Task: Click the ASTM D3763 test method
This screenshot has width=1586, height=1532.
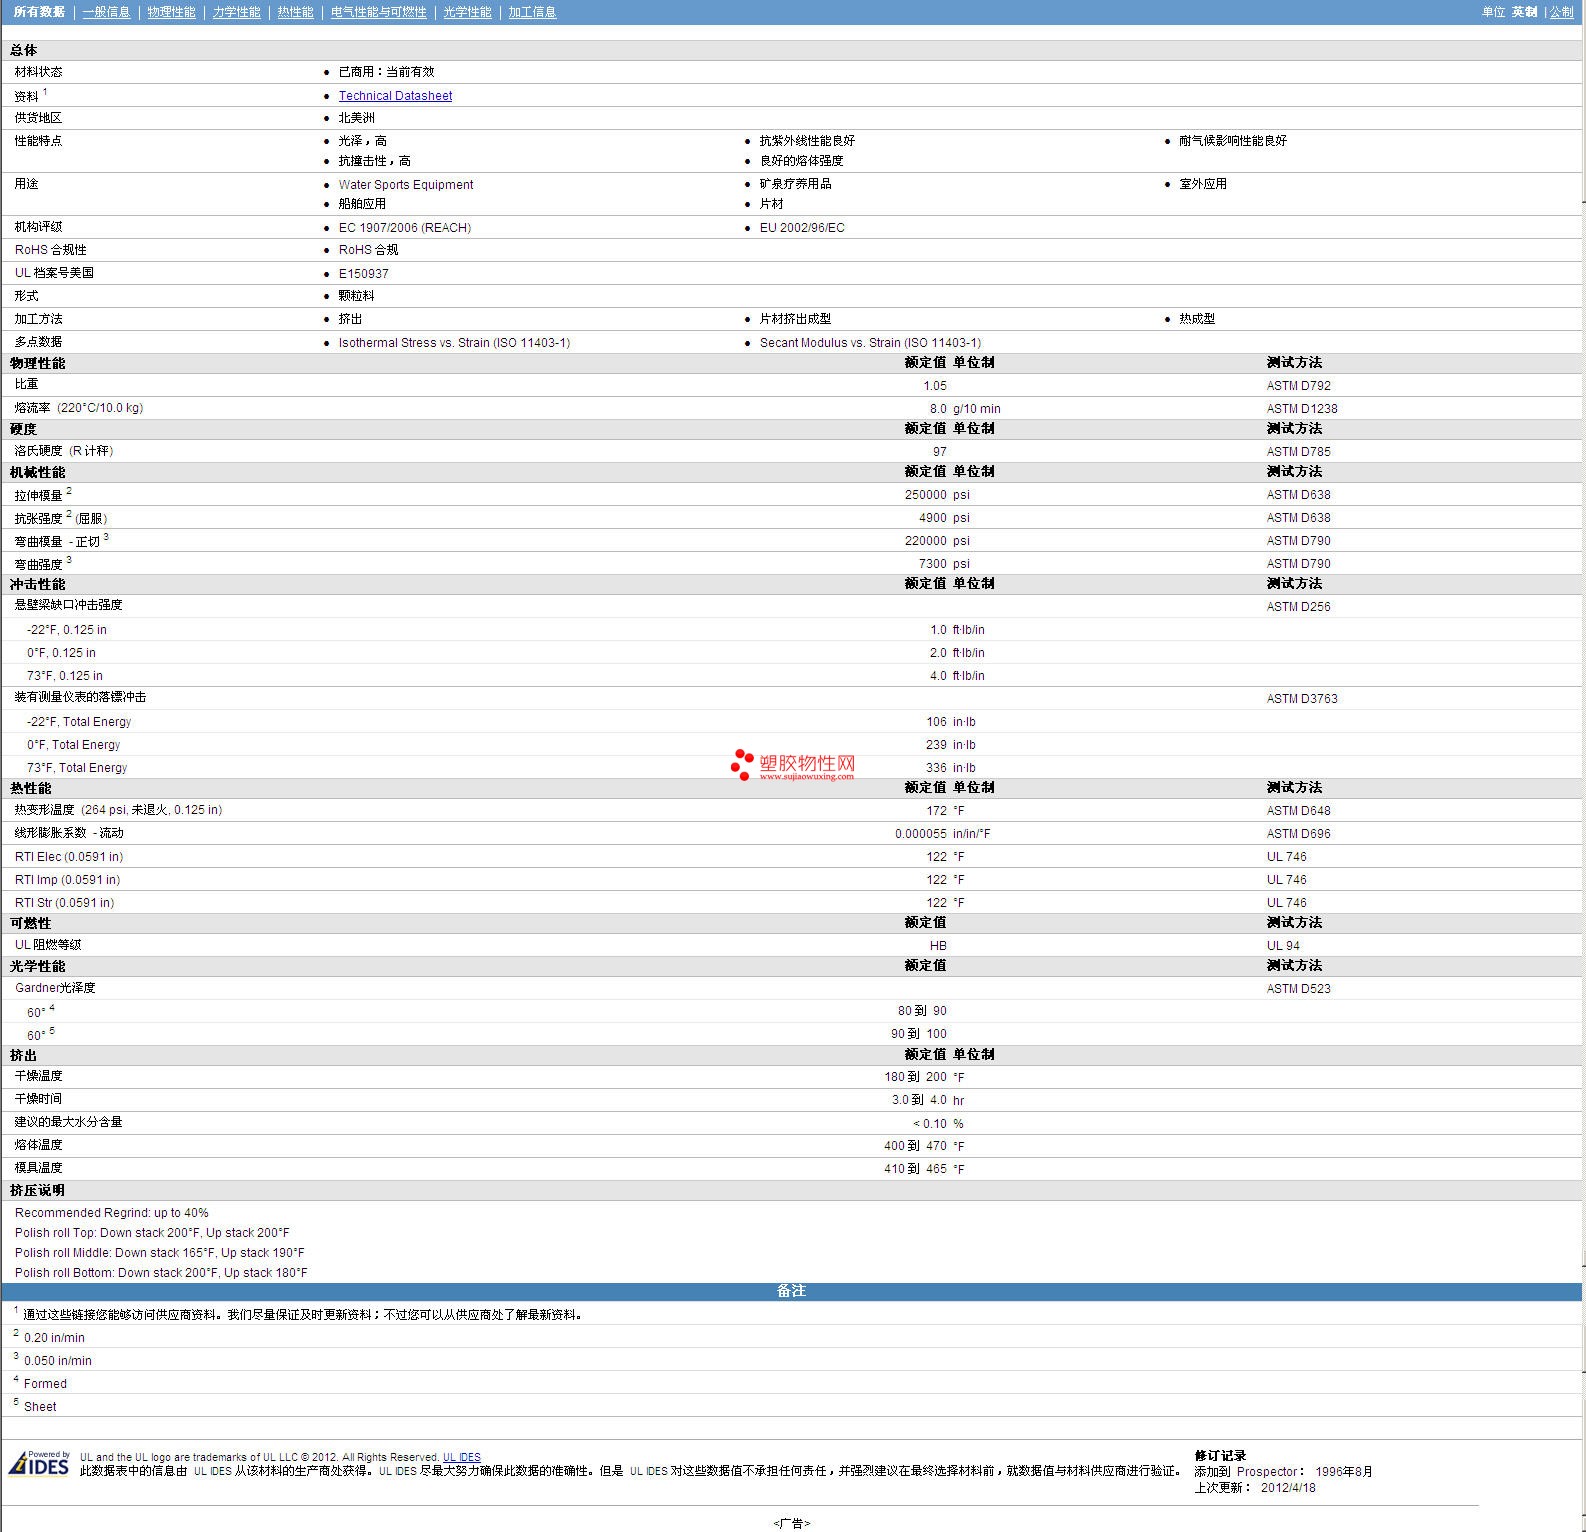Action: point(1302,699)
